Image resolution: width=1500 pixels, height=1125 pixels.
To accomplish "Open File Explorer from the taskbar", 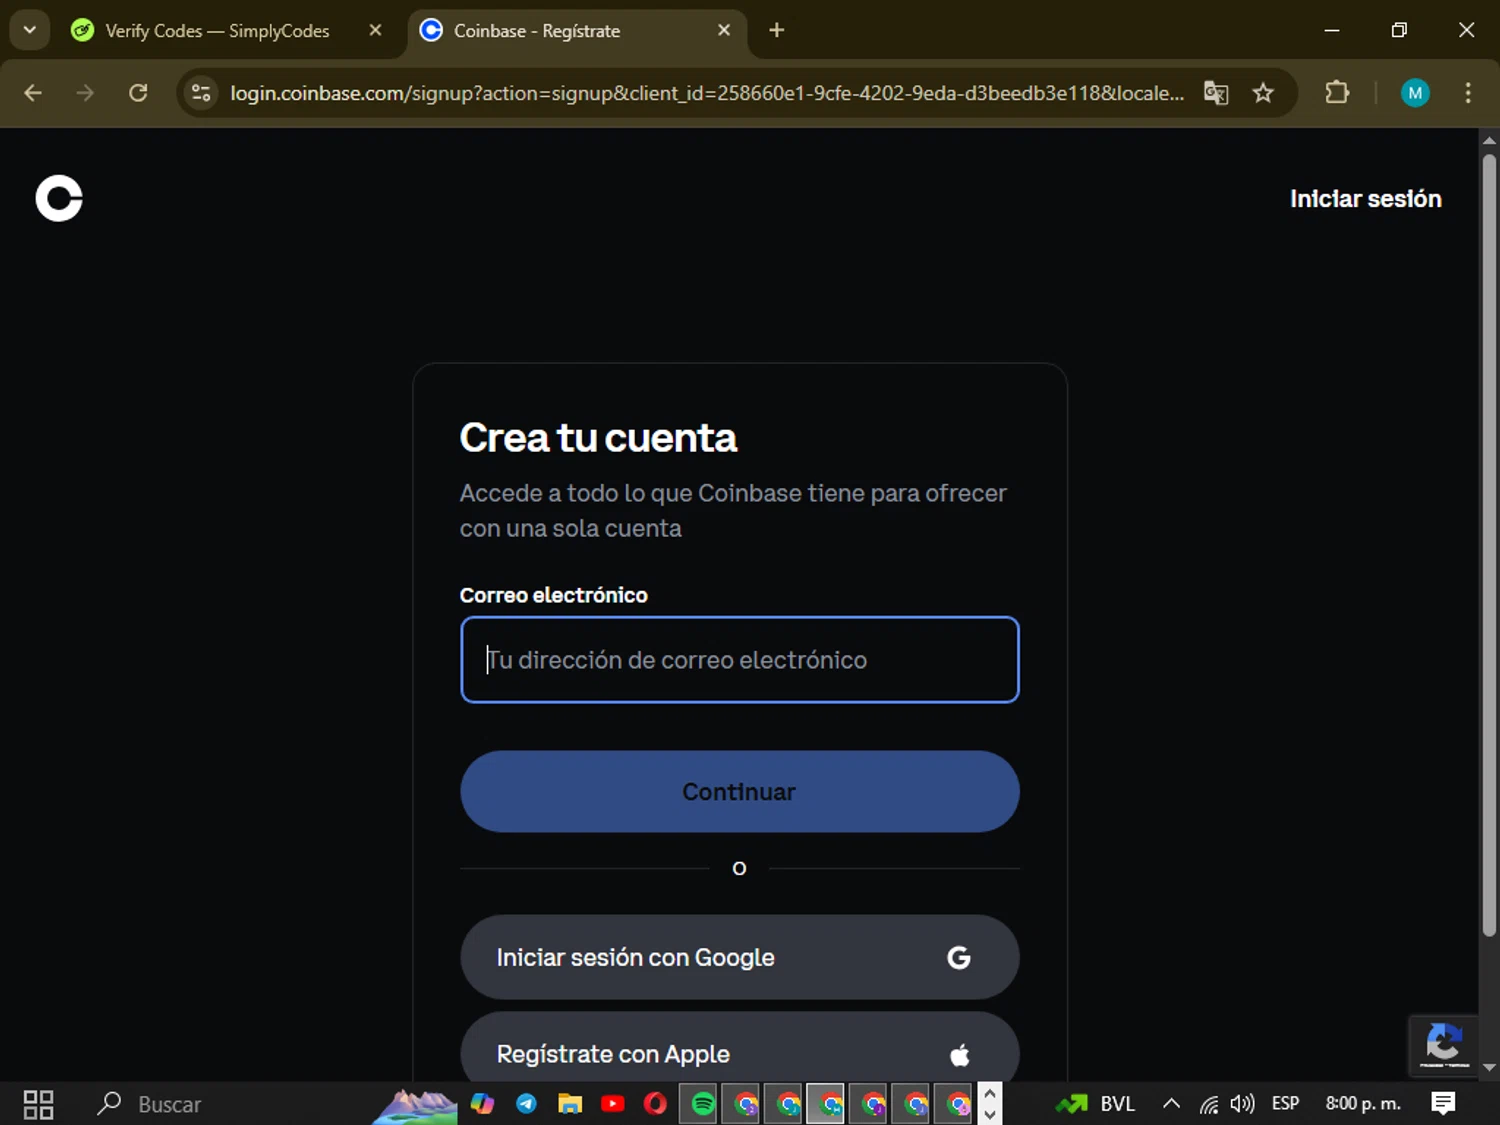I will click(570, 1104).
